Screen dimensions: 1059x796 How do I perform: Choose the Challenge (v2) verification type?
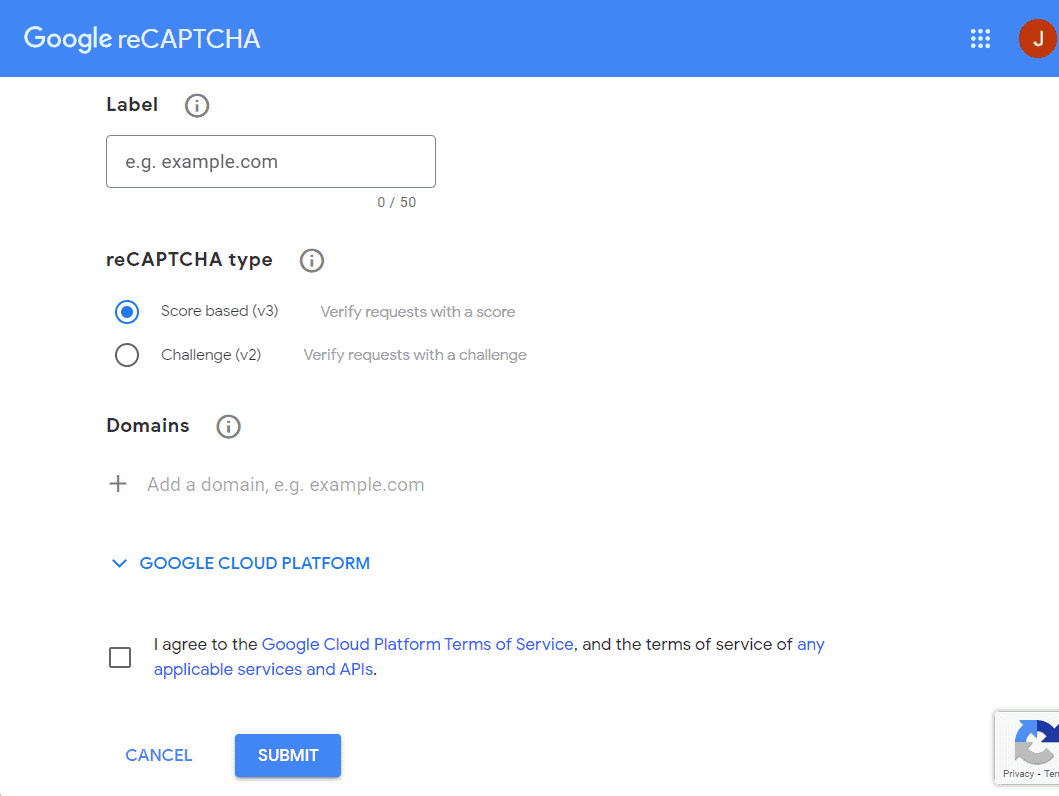(x=127, y=355)
